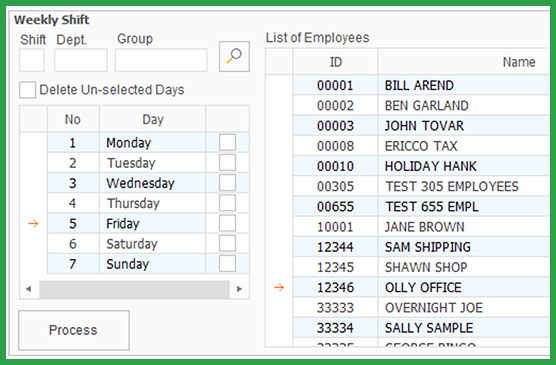Click day number 7 cell
This screenshot has height=365, width=556.
[73, 264]
